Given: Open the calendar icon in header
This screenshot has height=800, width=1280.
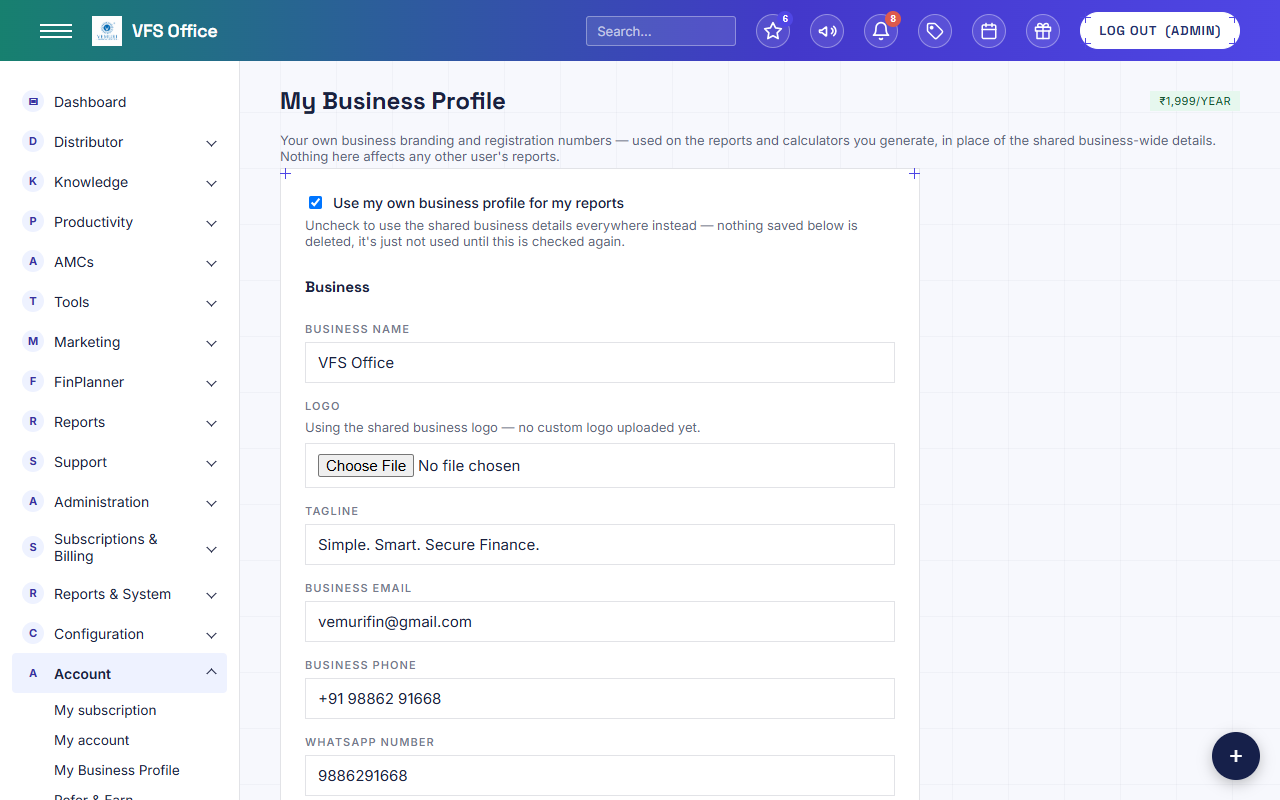Looking at the screenshot, I should coord(989,31).
